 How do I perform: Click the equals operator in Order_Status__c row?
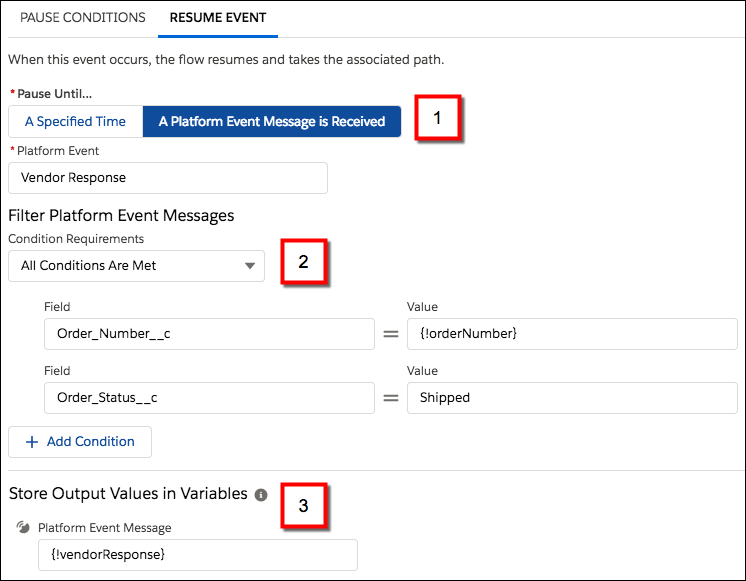[391, 398]
